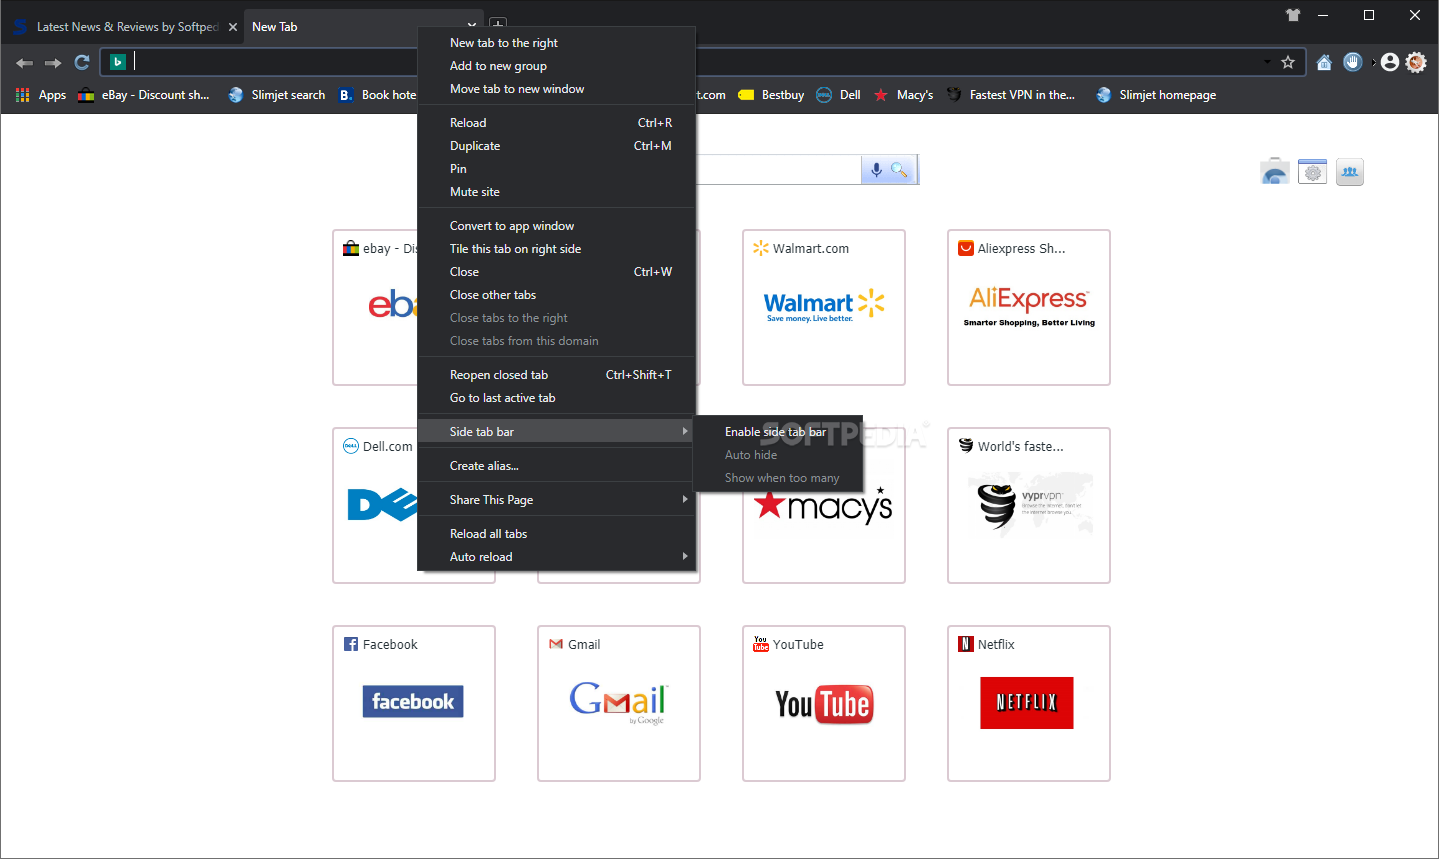Open the Apps grid shortcut

tap(41, 95)
